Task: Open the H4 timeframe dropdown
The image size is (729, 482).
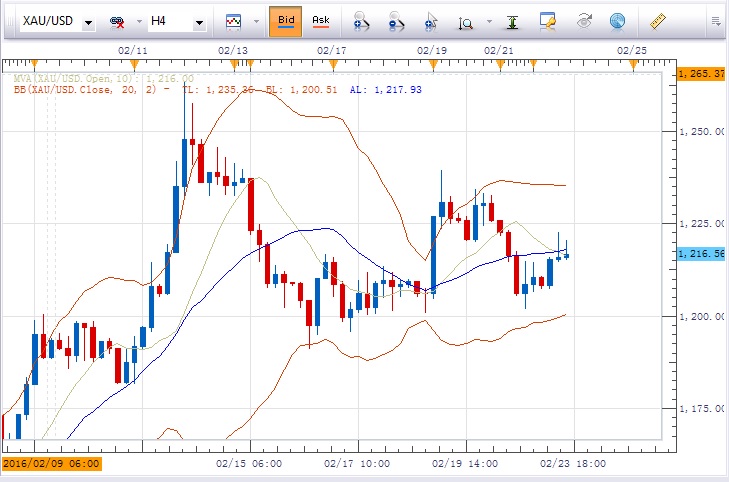Action: [x=199, y=22]
